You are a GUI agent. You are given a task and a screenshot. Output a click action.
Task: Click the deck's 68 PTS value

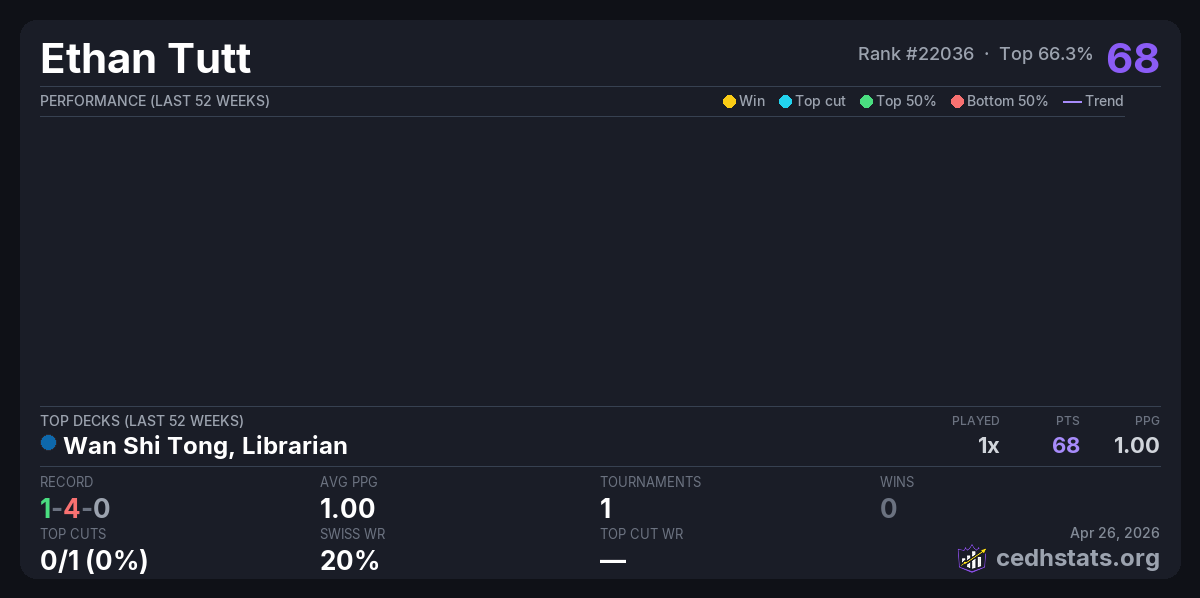click(x=1065, y=446)
